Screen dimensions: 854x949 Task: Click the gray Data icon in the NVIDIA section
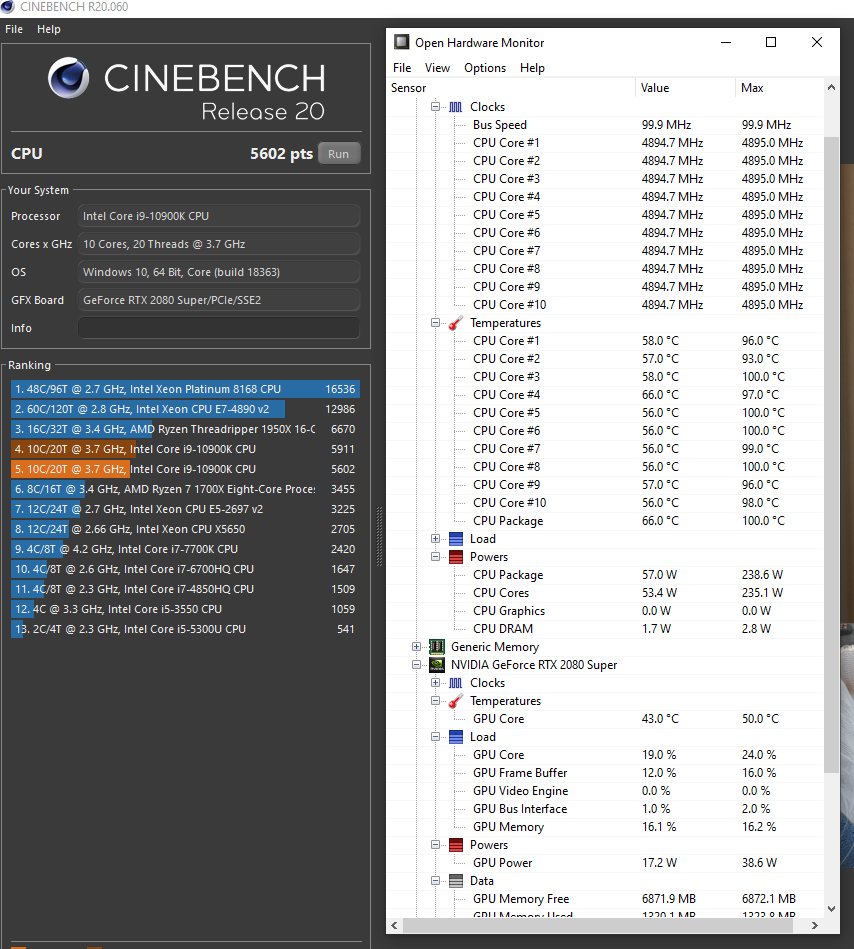[456, 881]
